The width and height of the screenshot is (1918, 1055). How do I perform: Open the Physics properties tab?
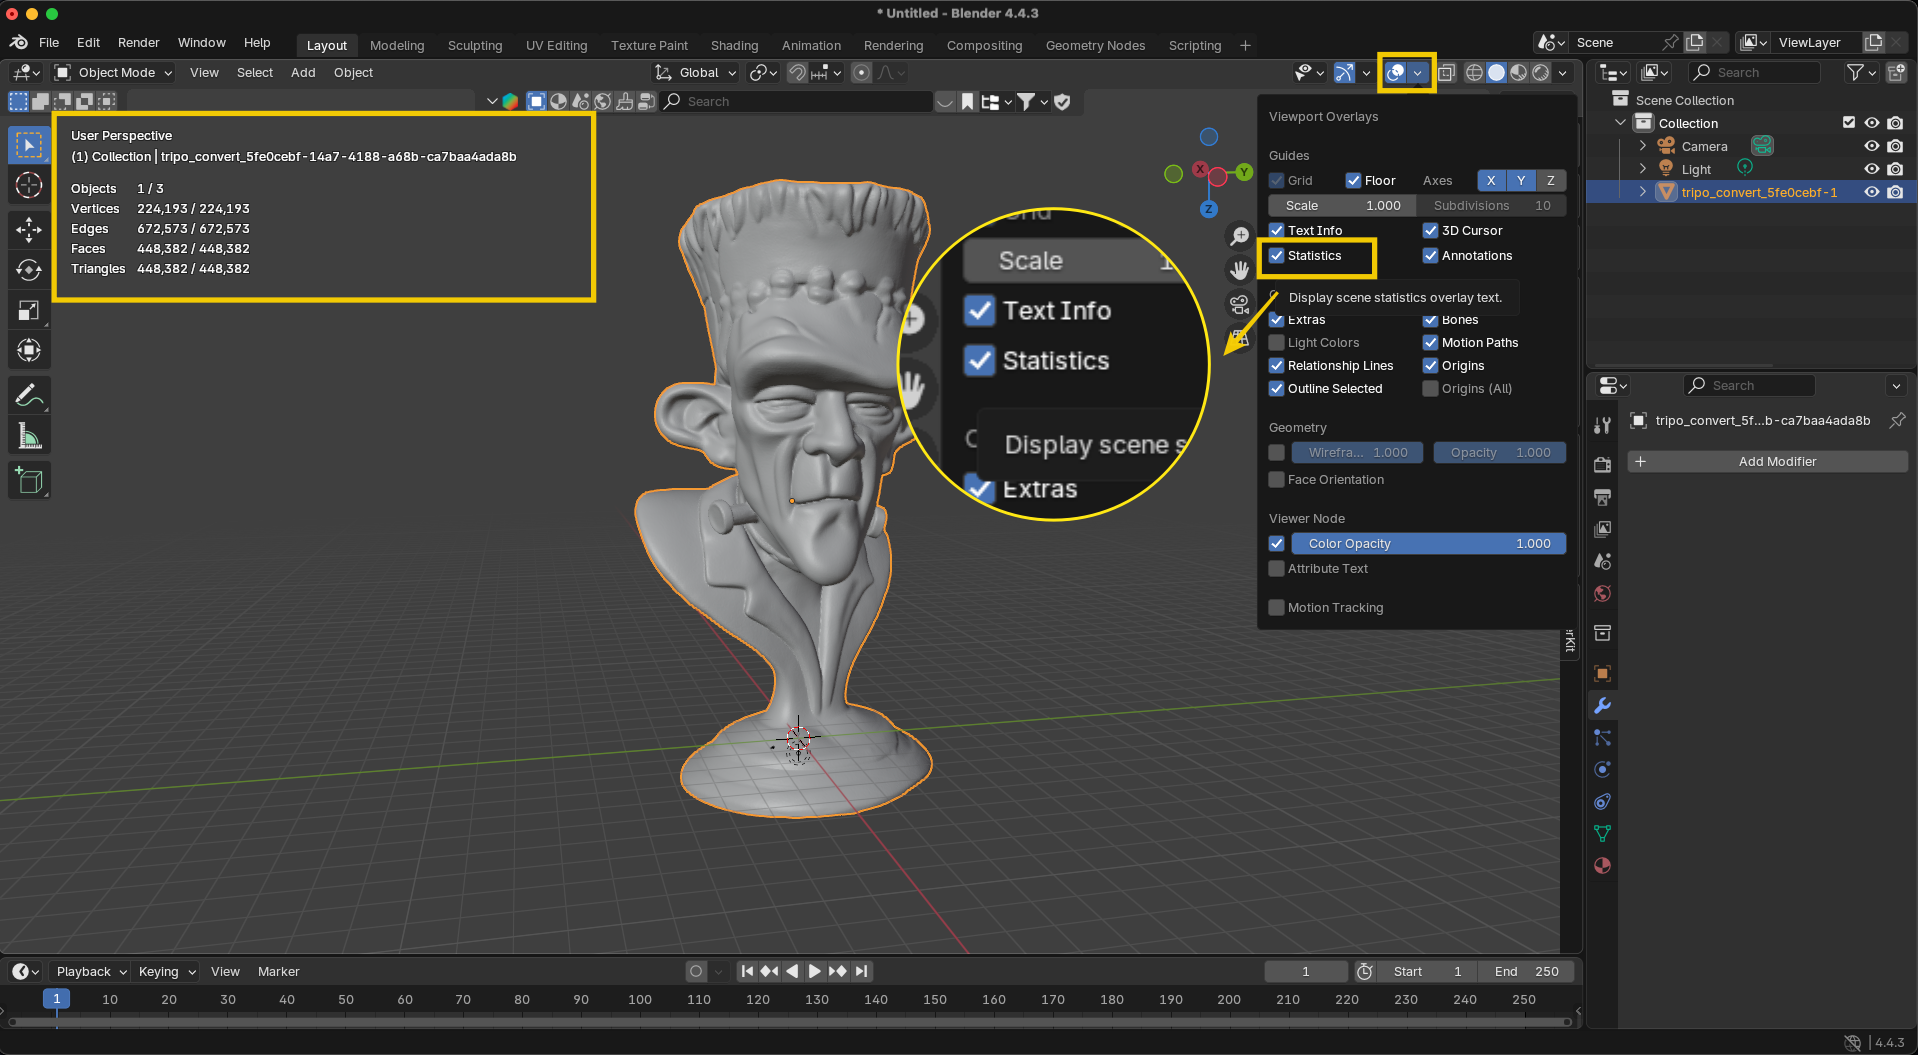[x=1602, y=770]
